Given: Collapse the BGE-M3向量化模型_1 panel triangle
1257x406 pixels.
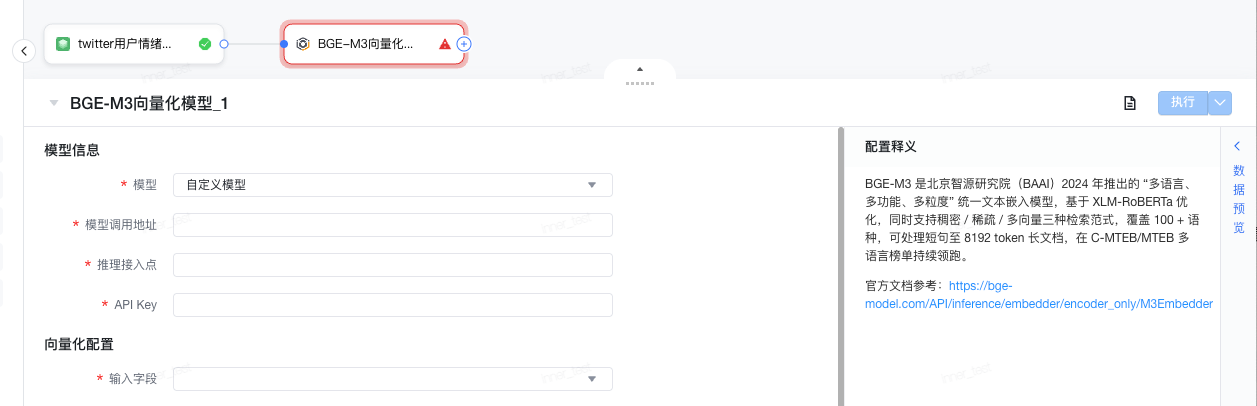Looking at the screenshot, I should pyautogui.click(x=54, y=102).
